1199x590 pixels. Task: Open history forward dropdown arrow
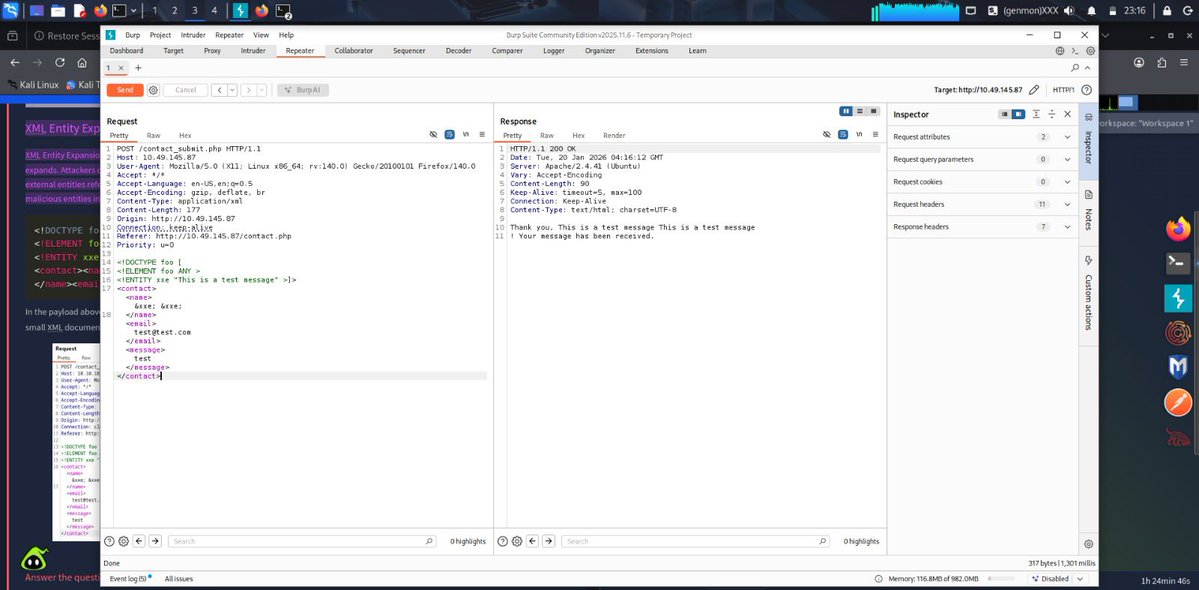point(262,90)
